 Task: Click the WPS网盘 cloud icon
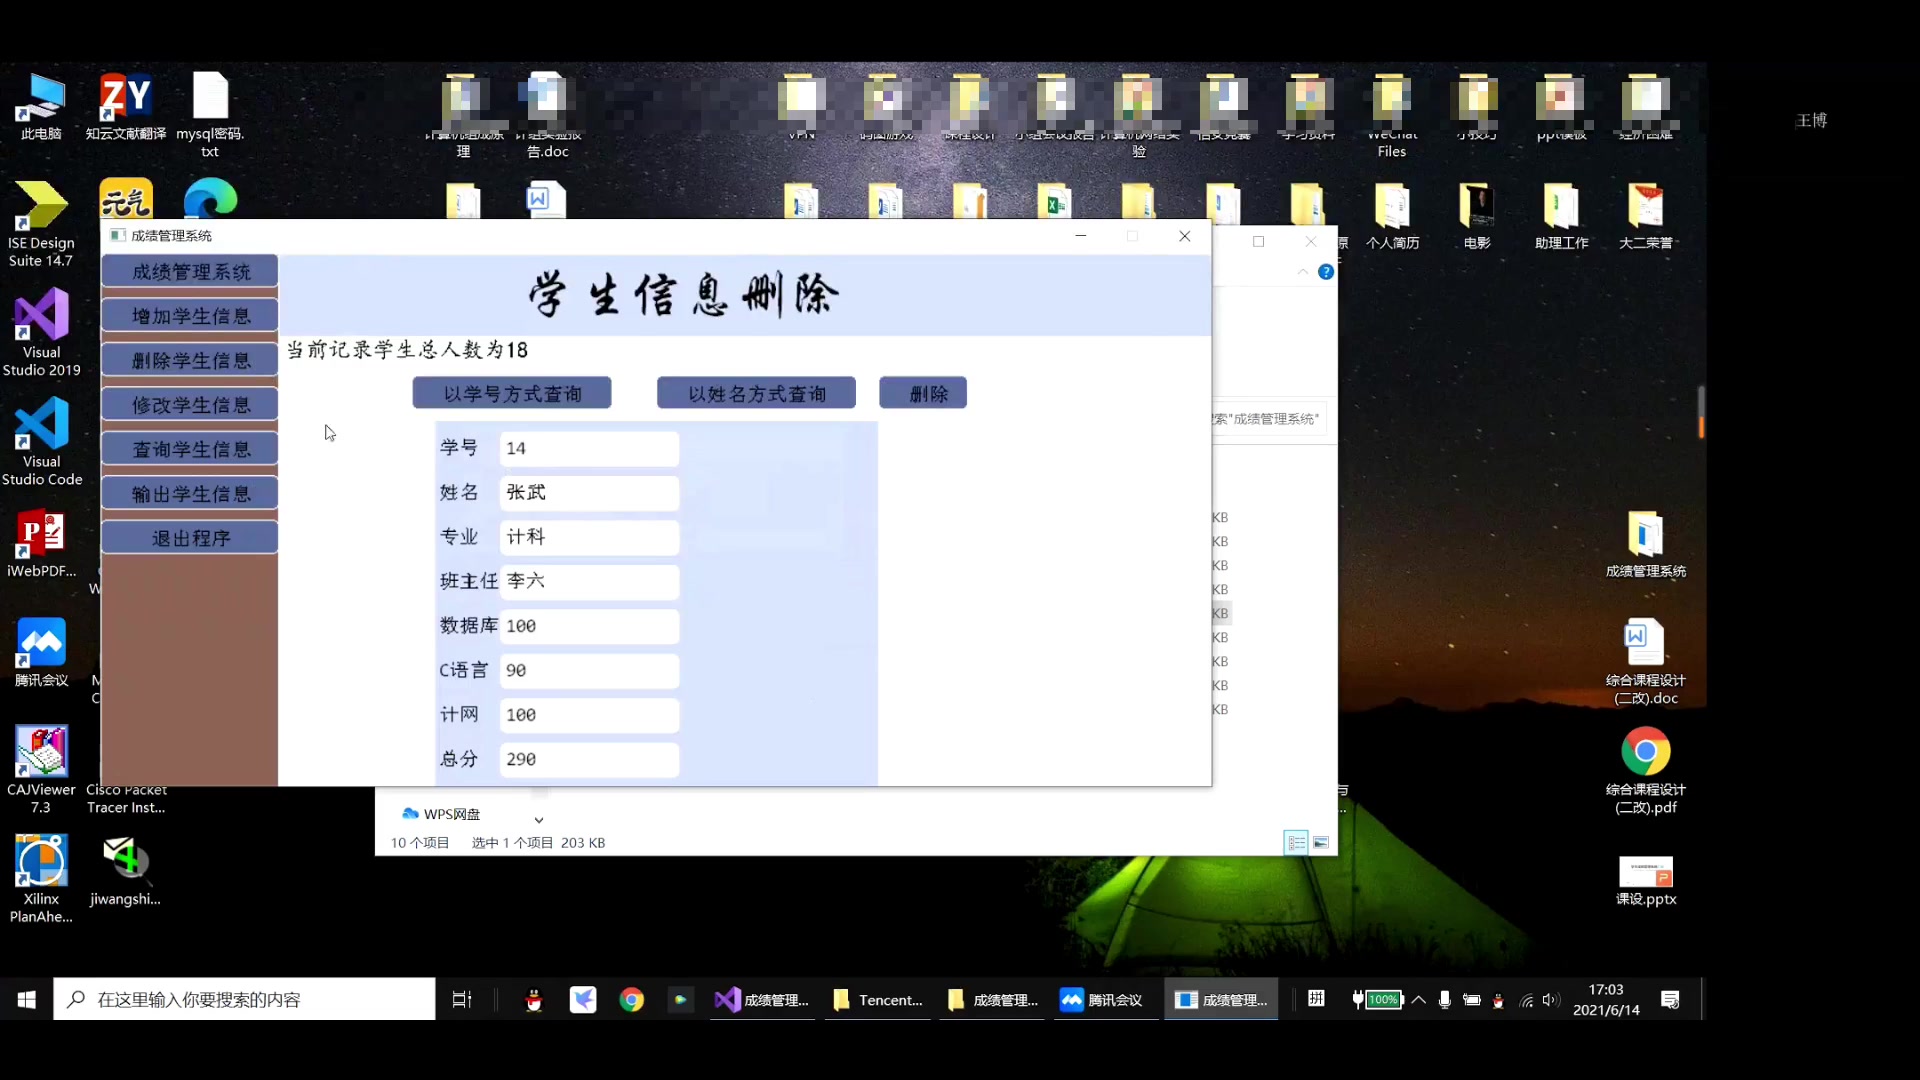click(412, 814)
